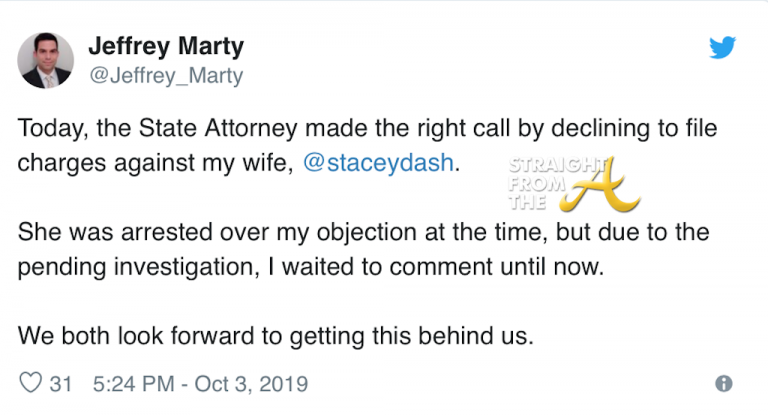This screenshot has width=768, height=415.
Task: Open the @Jeffrey_Marty handle link
Action: 165,75
